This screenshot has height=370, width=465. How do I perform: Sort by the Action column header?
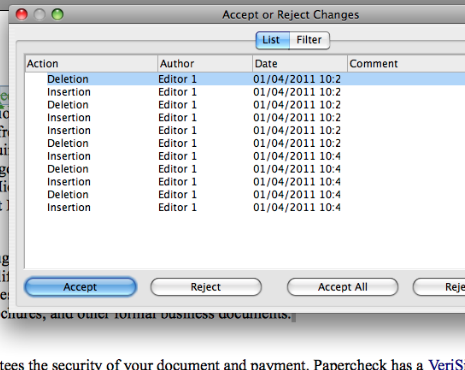(91, 64)
